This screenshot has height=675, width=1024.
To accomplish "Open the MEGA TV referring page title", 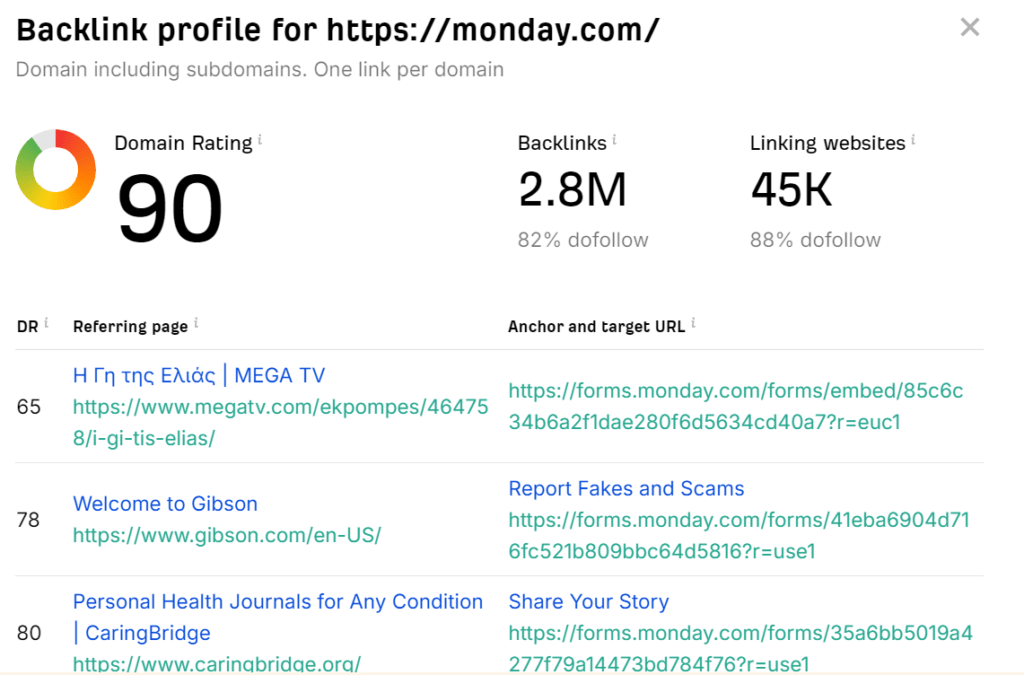I will click(x=199, y=376).
